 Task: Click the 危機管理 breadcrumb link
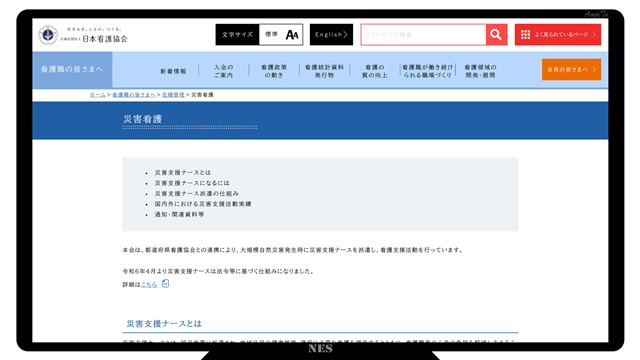coord(173,95)
